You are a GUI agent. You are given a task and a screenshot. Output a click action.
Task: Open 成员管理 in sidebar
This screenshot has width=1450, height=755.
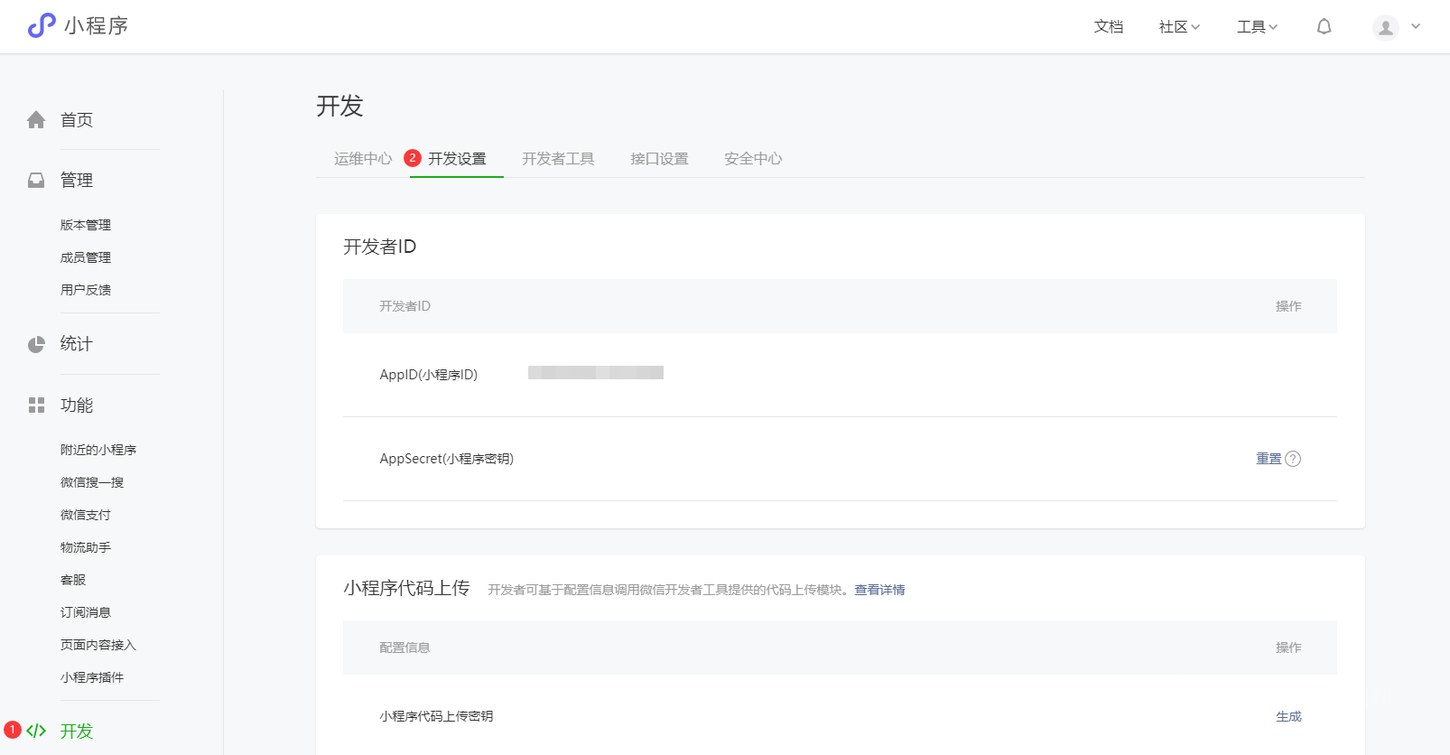point(86,258)
